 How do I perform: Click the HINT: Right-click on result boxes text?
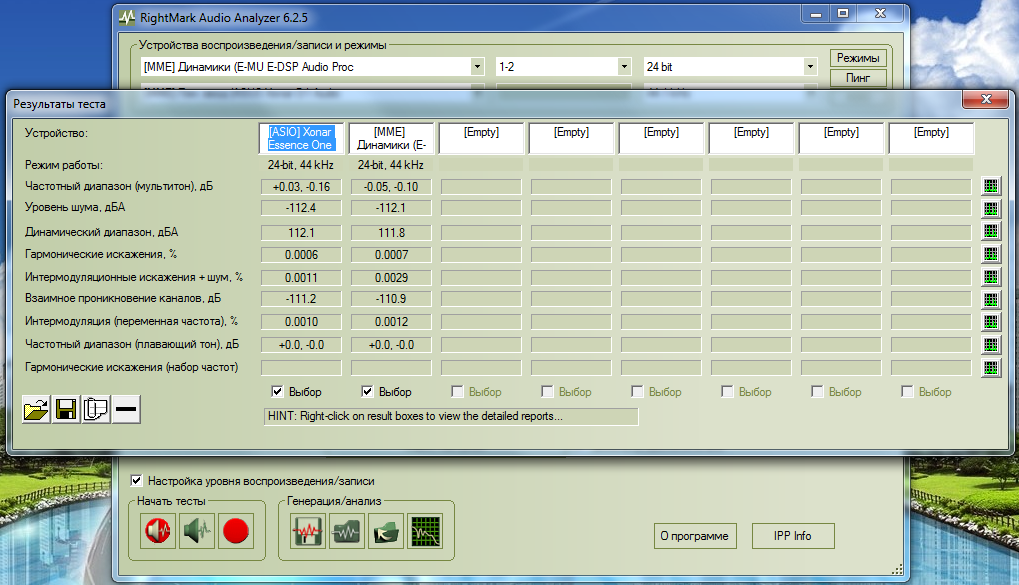(x=415, y=416)
